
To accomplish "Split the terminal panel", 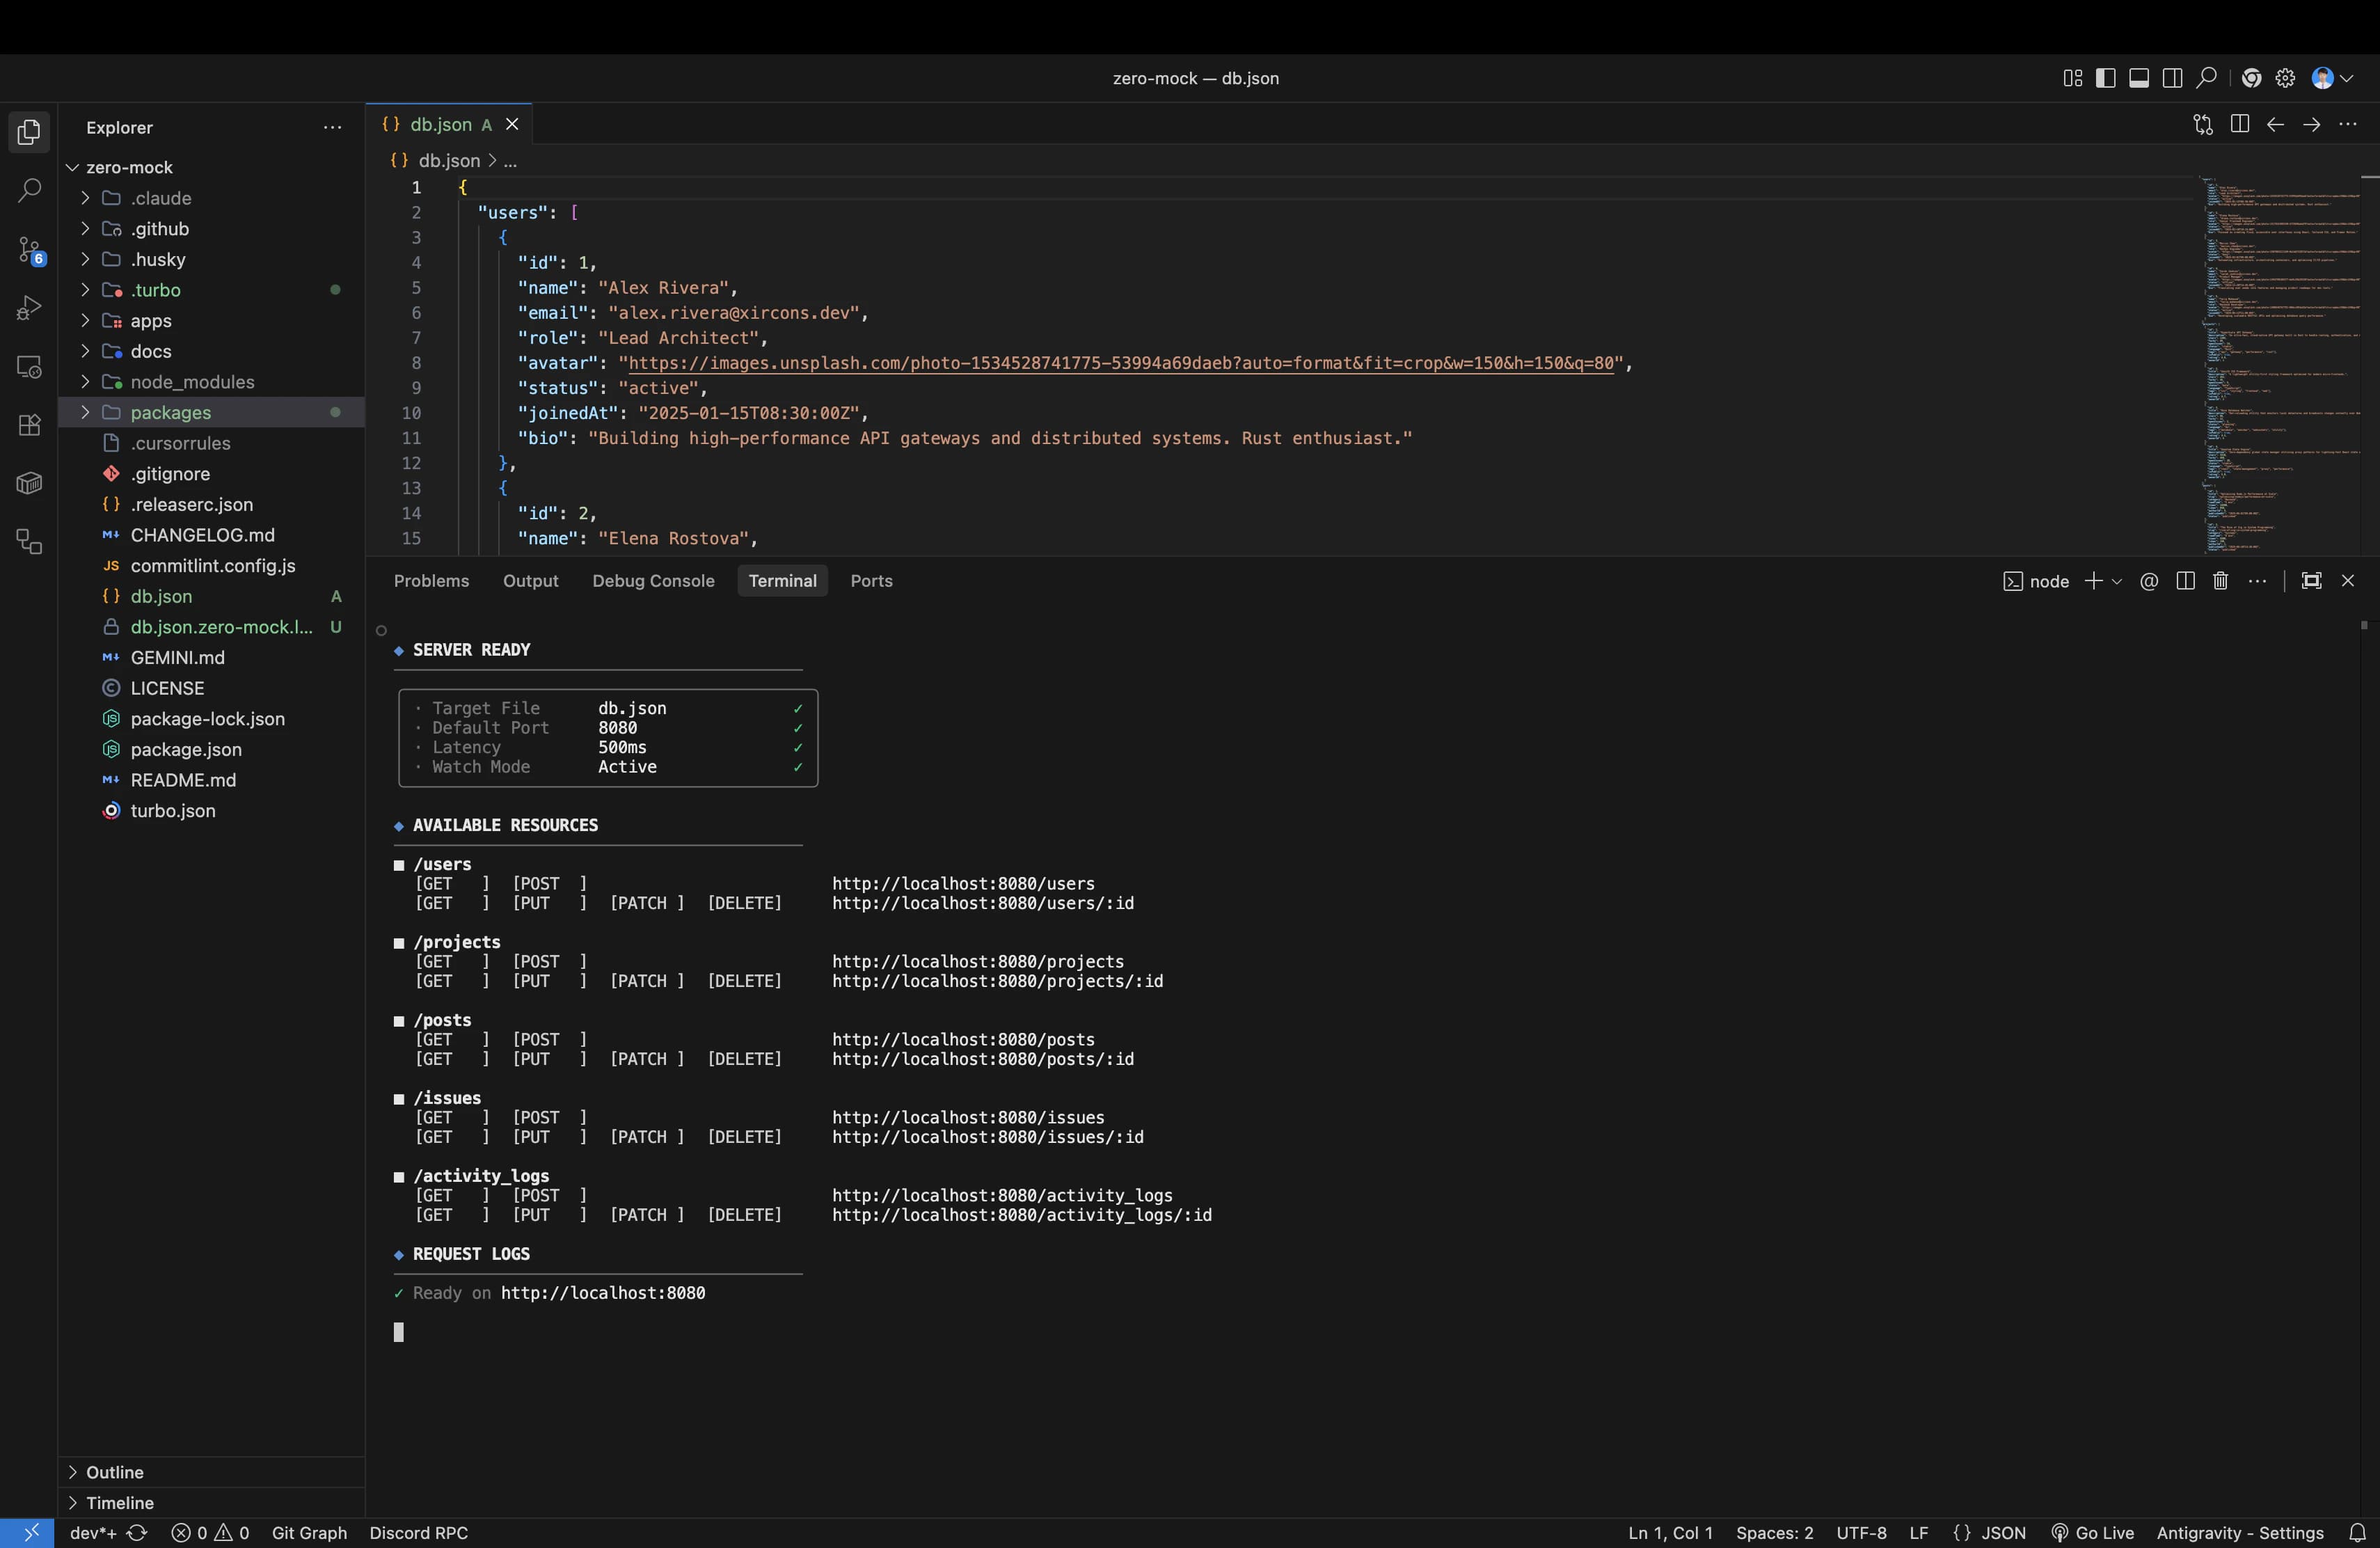I will tap(2185, 581).
